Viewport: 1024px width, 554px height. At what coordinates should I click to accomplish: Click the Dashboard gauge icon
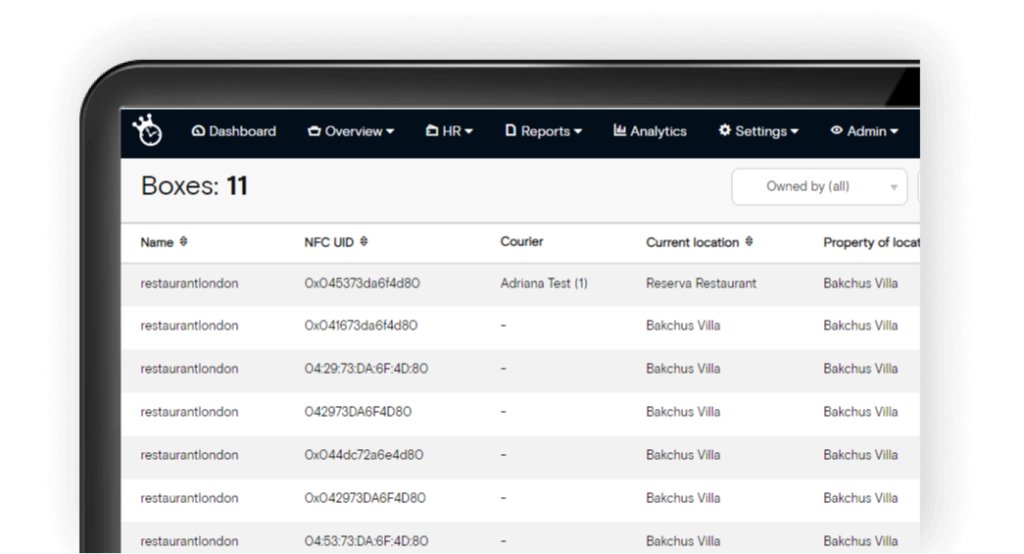point(198,131)
